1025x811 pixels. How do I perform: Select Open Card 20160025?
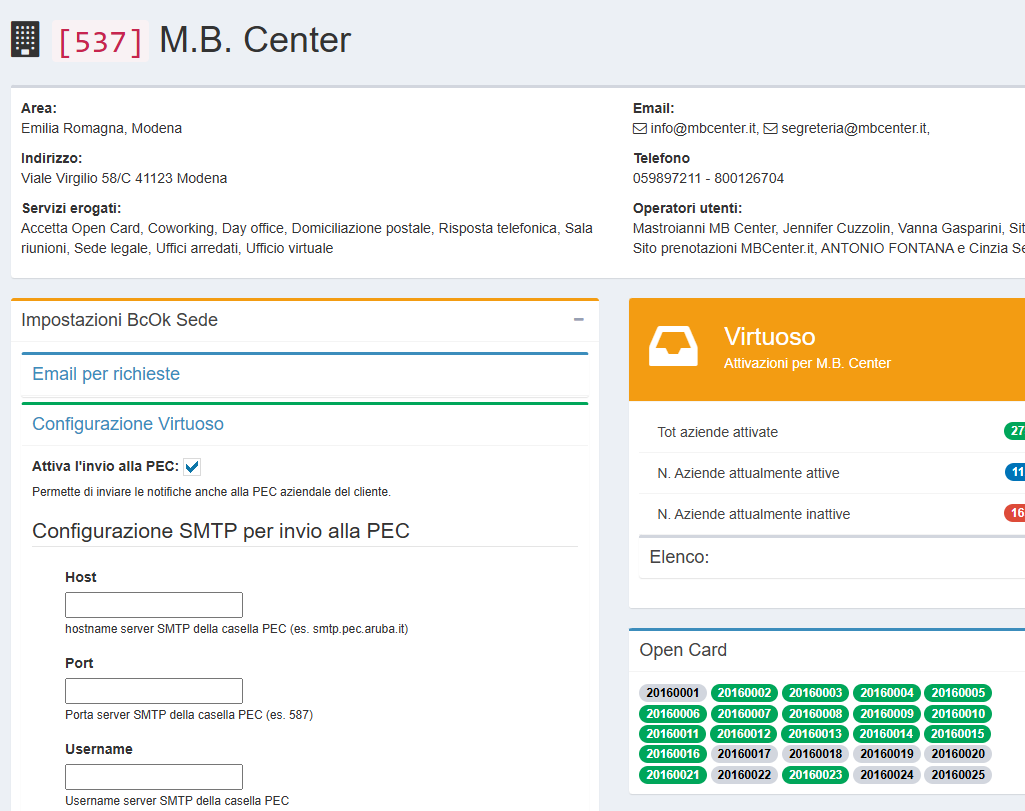(958, 775)
